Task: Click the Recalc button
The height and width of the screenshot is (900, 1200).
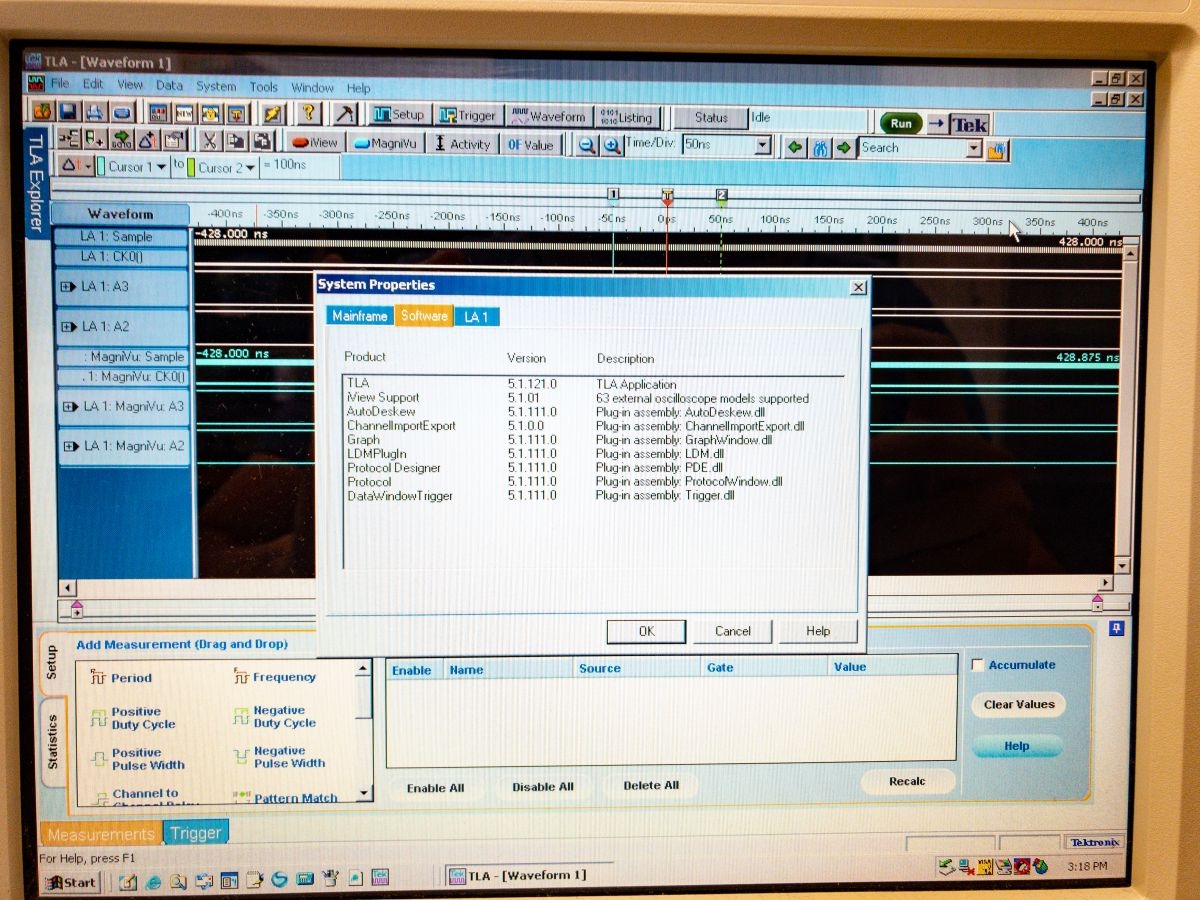Action: click(x=907, y=781)
